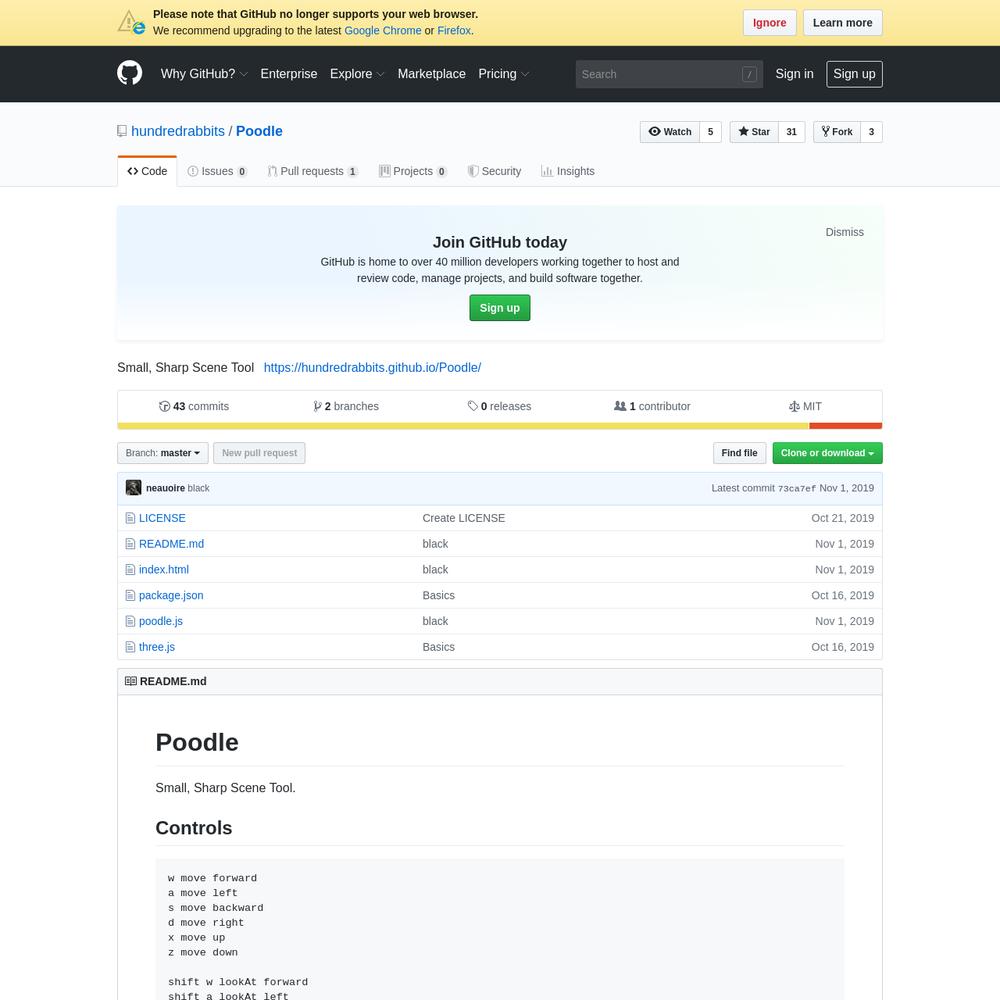This screenshot has height=1000, width=1000.
Task: Click the Learn more button
Action: 842,23
